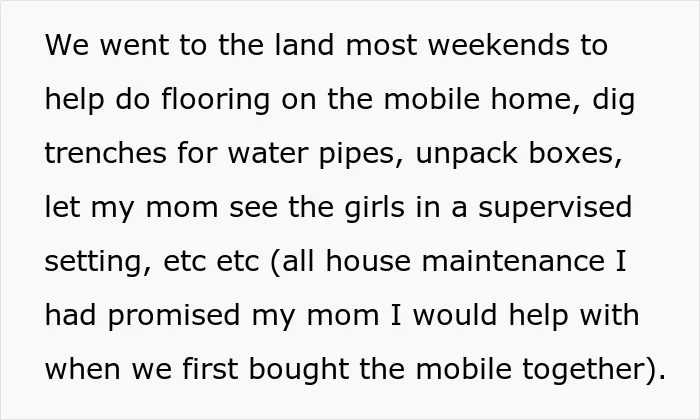Click the word 'water'
Image resolution: width=700 pixels, height=420 pixels.
pos(268,153)
